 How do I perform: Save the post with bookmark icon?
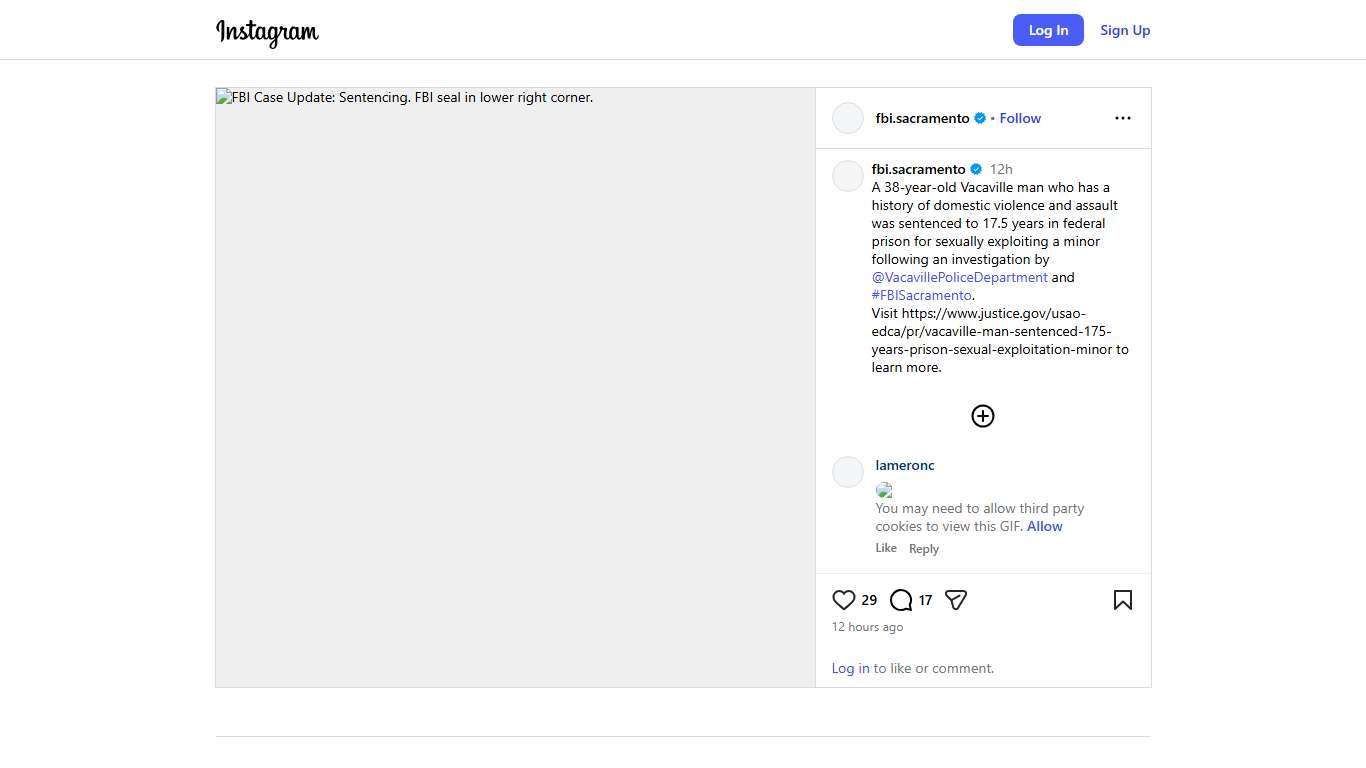tap(1122, 600)
